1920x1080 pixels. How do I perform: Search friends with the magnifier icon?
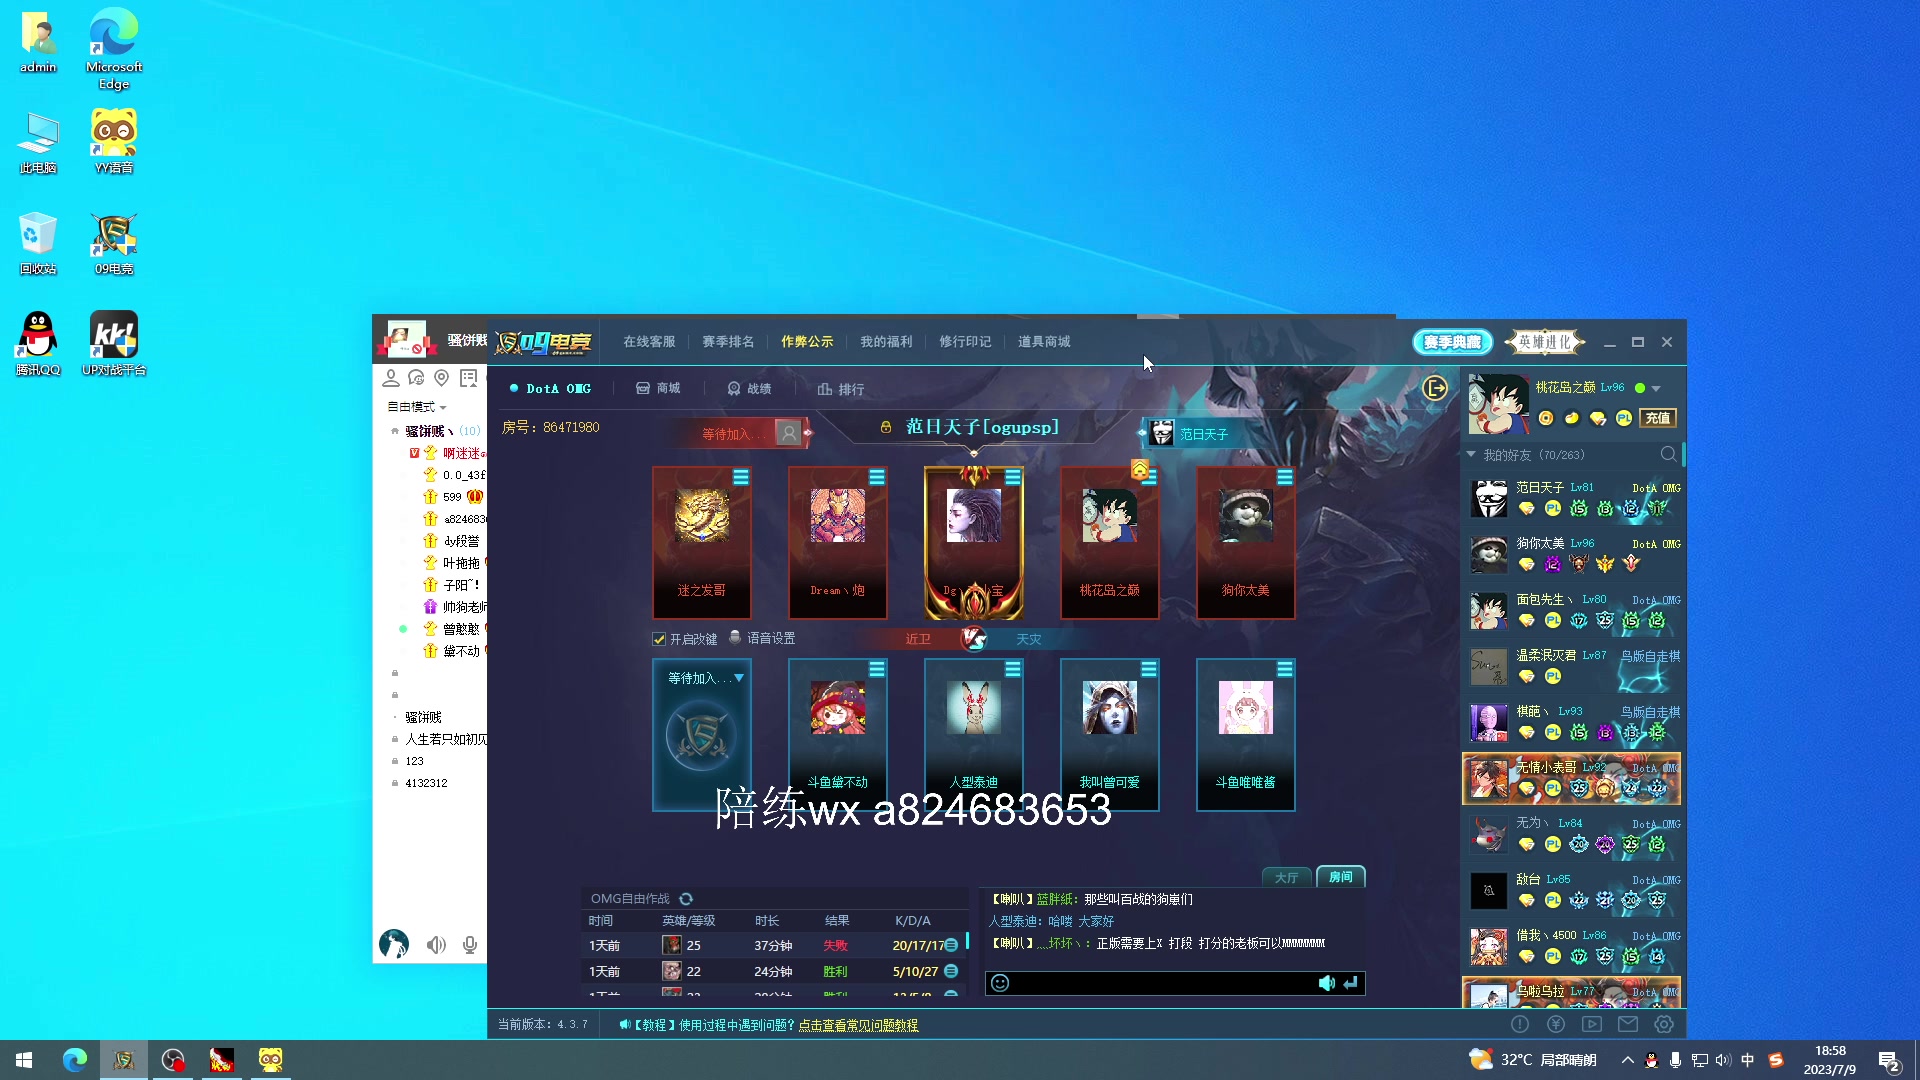[x=1668, y=455]
